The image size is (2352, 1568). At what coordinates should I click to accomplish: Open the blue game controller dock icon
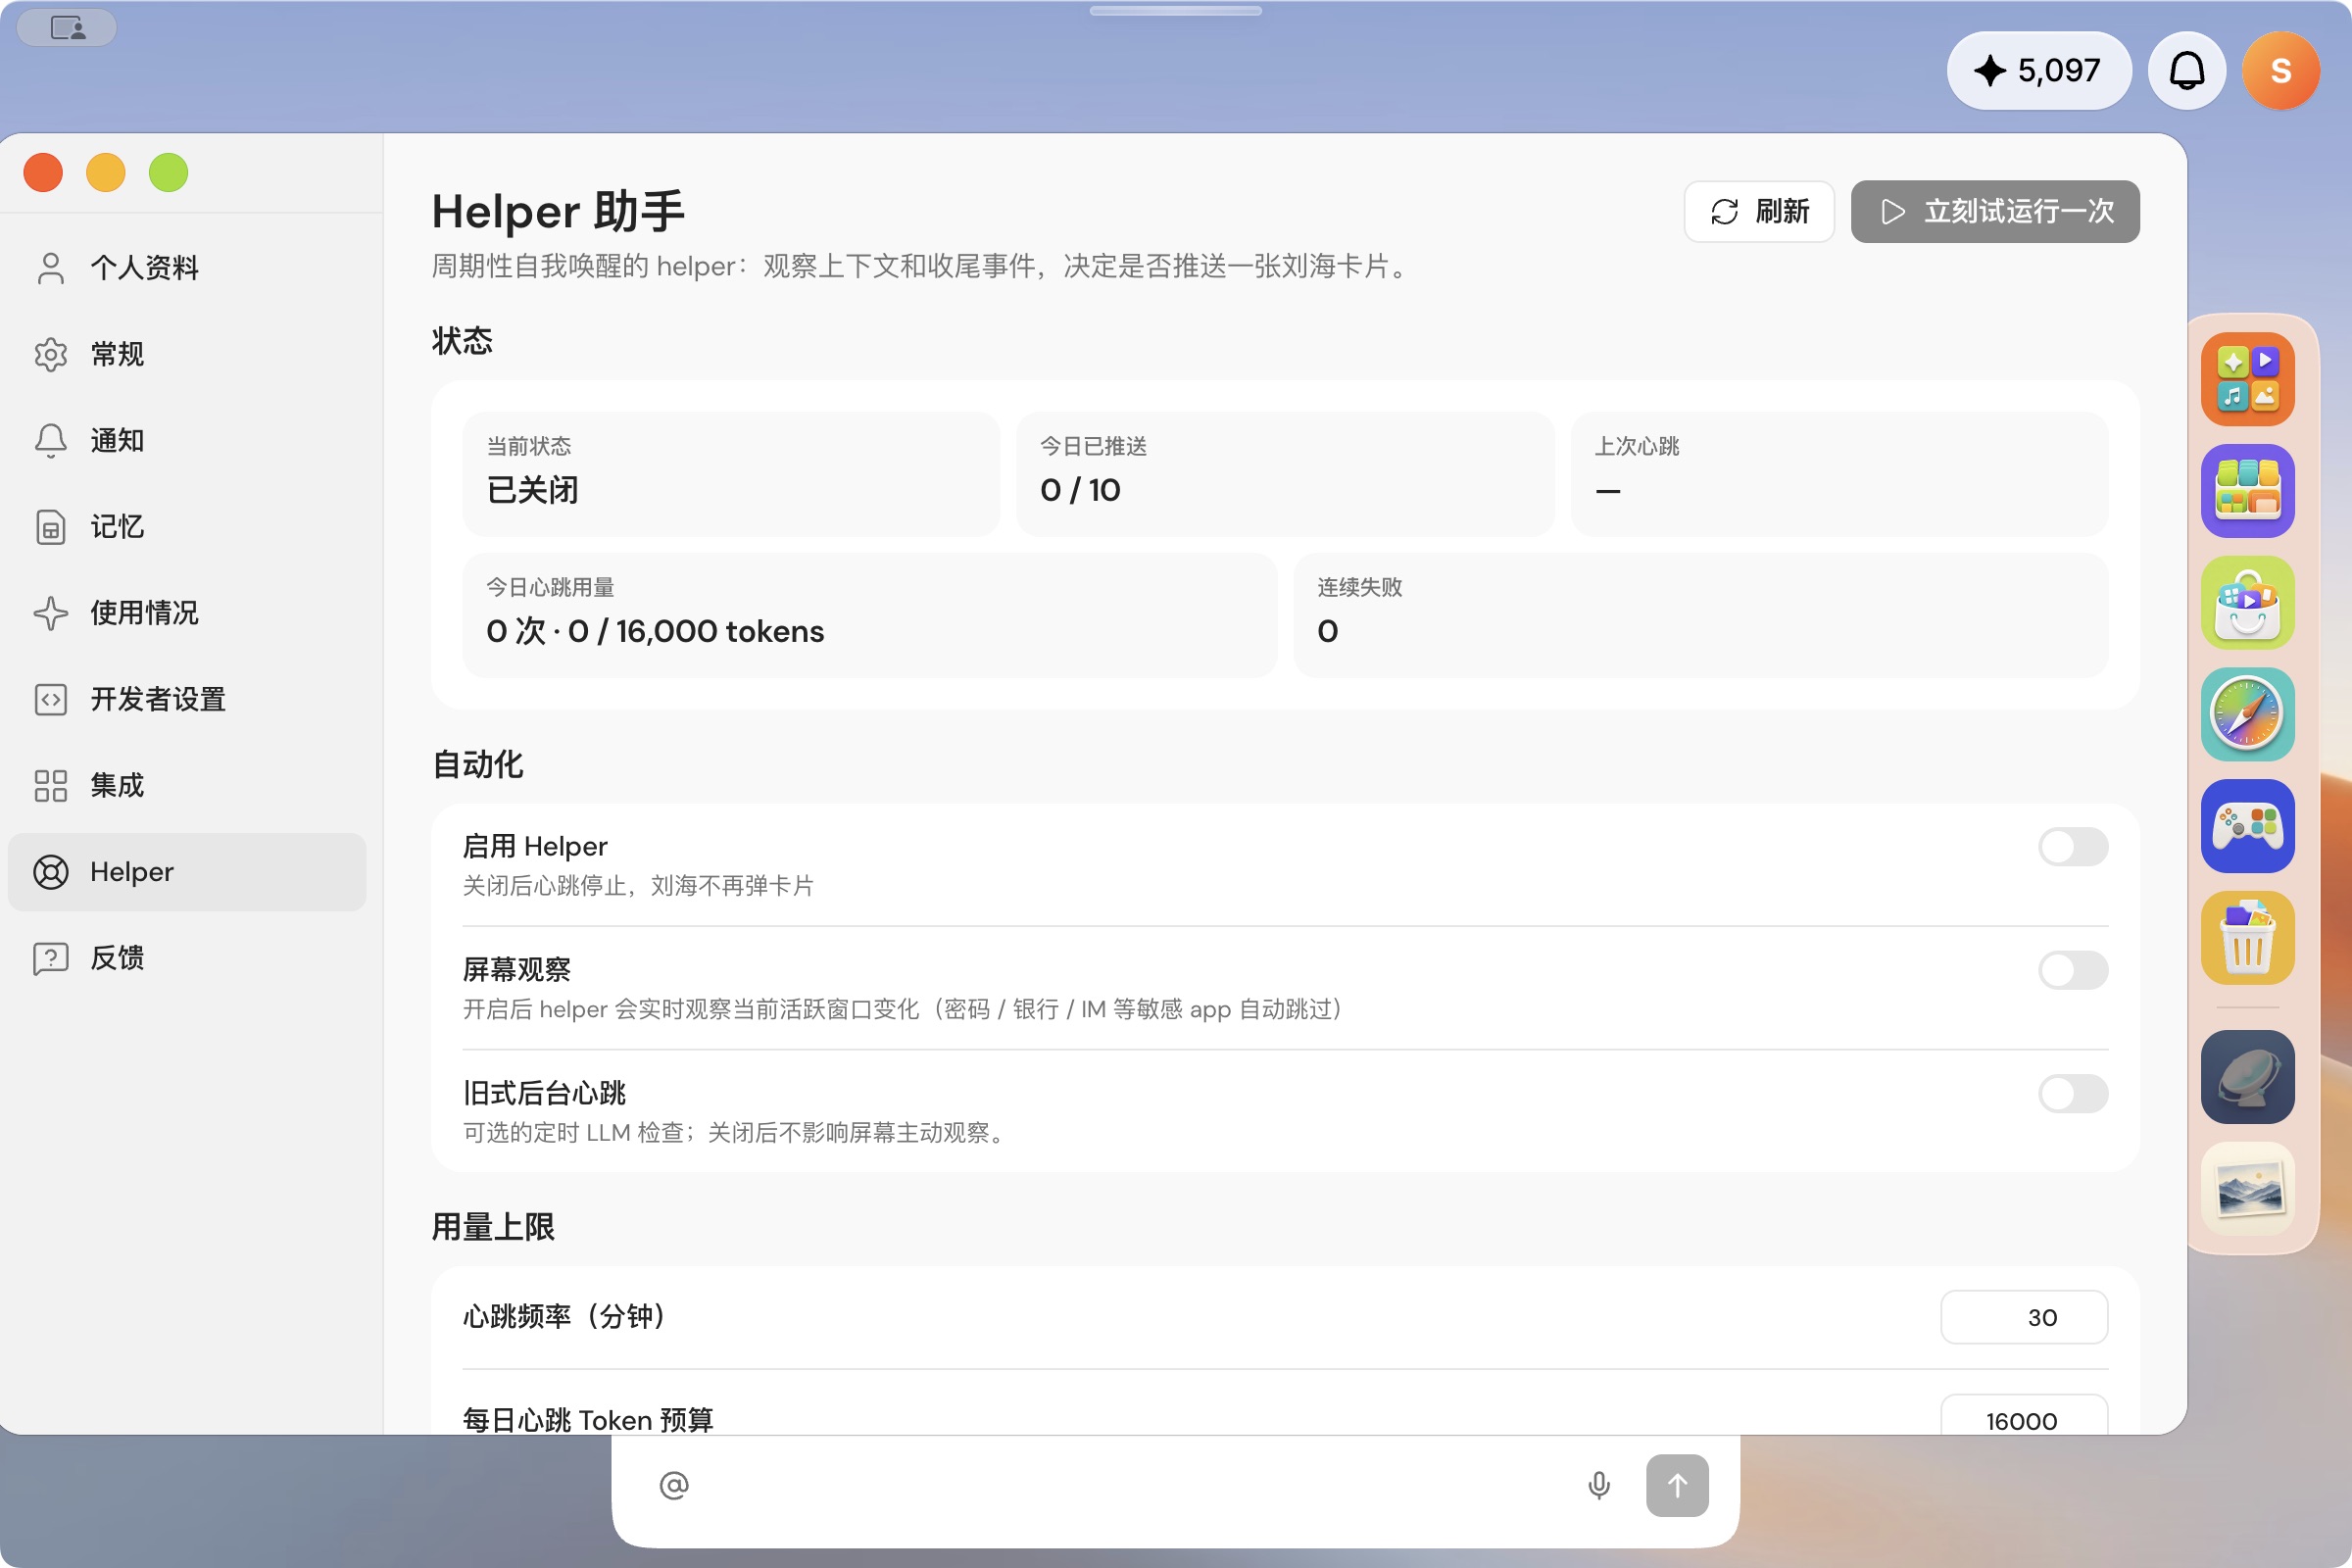point(2247,827)
